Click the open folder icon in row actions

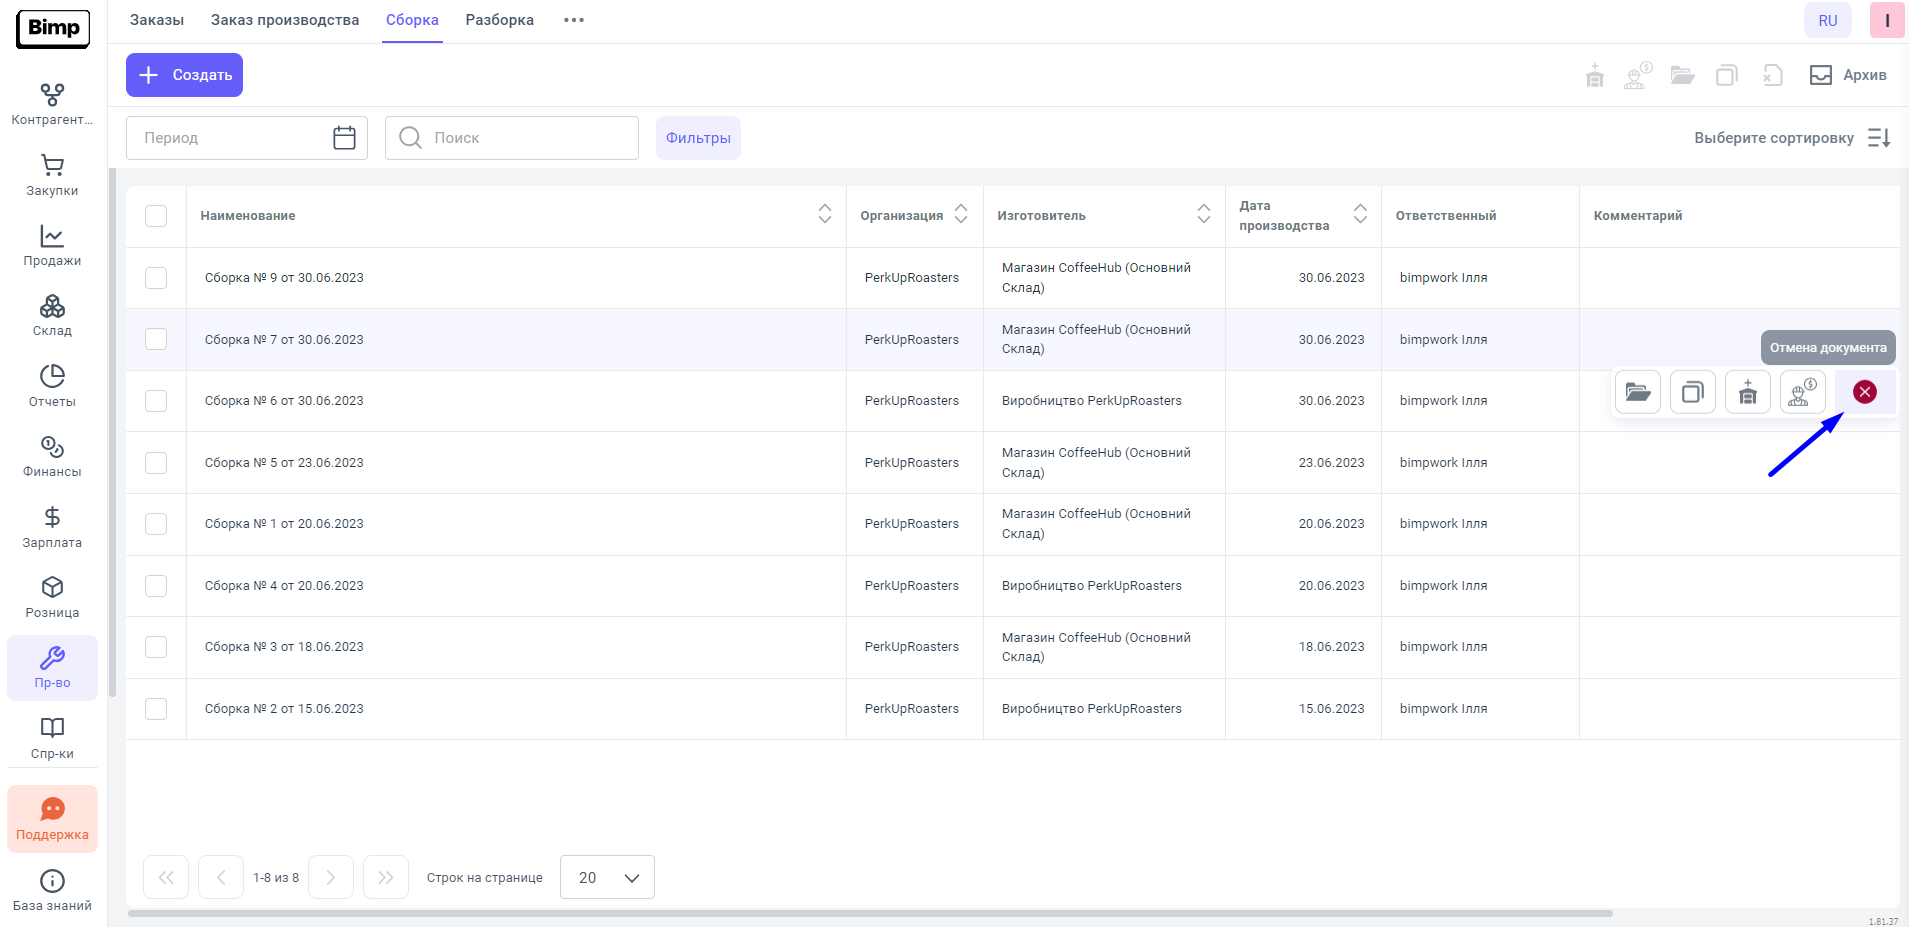point(1637,392)
